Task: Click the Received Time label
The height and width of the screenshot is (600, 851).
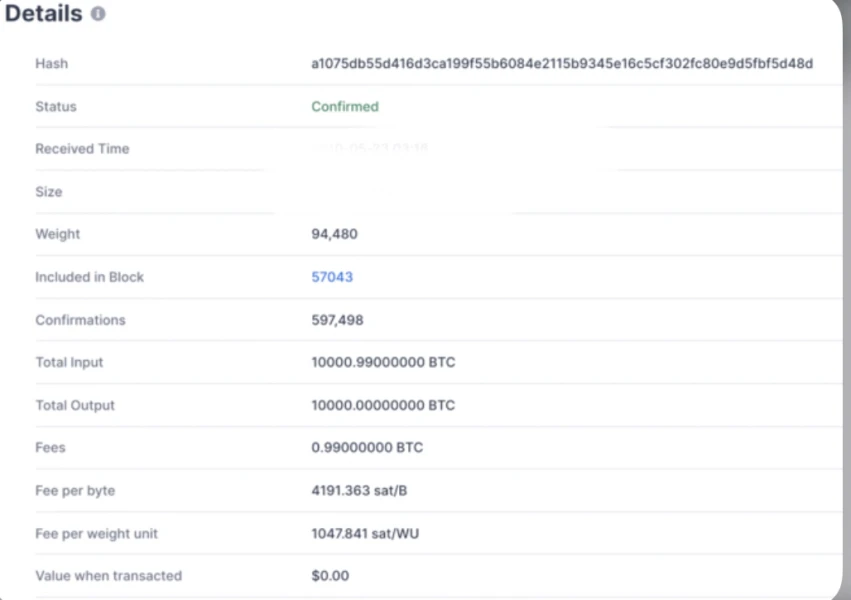Action: click(x=82, y=149)
